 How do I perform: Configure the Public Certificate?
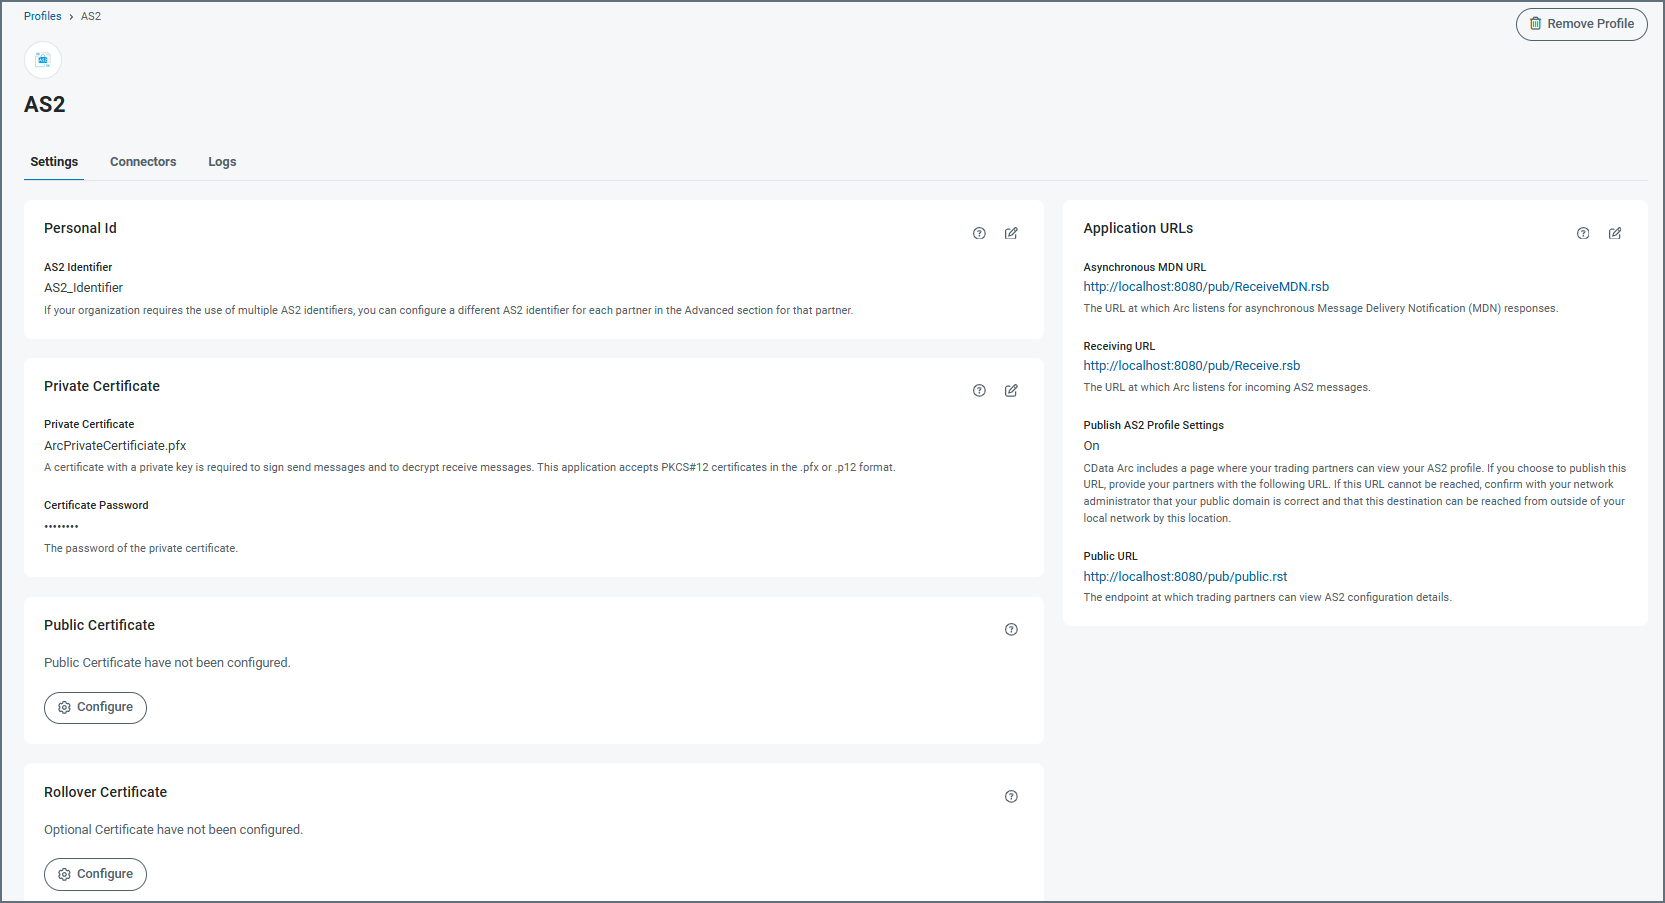click(95, 707)
